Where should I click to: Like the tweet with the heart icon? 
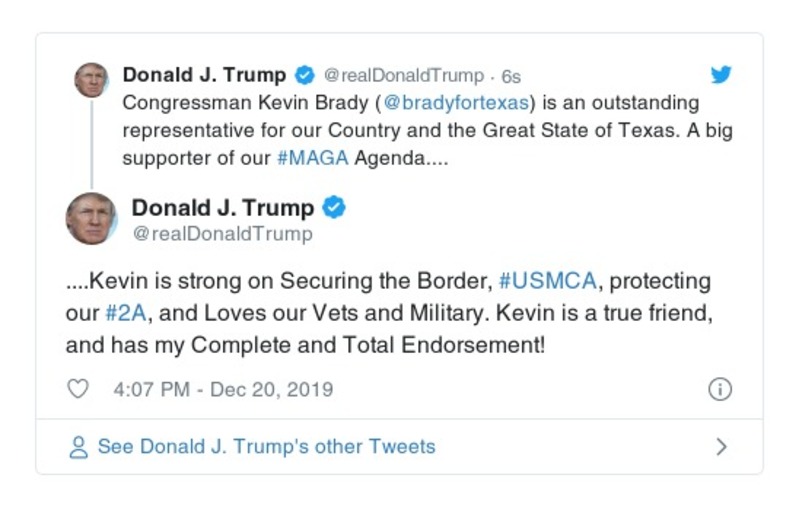click(x=78, y=389)
